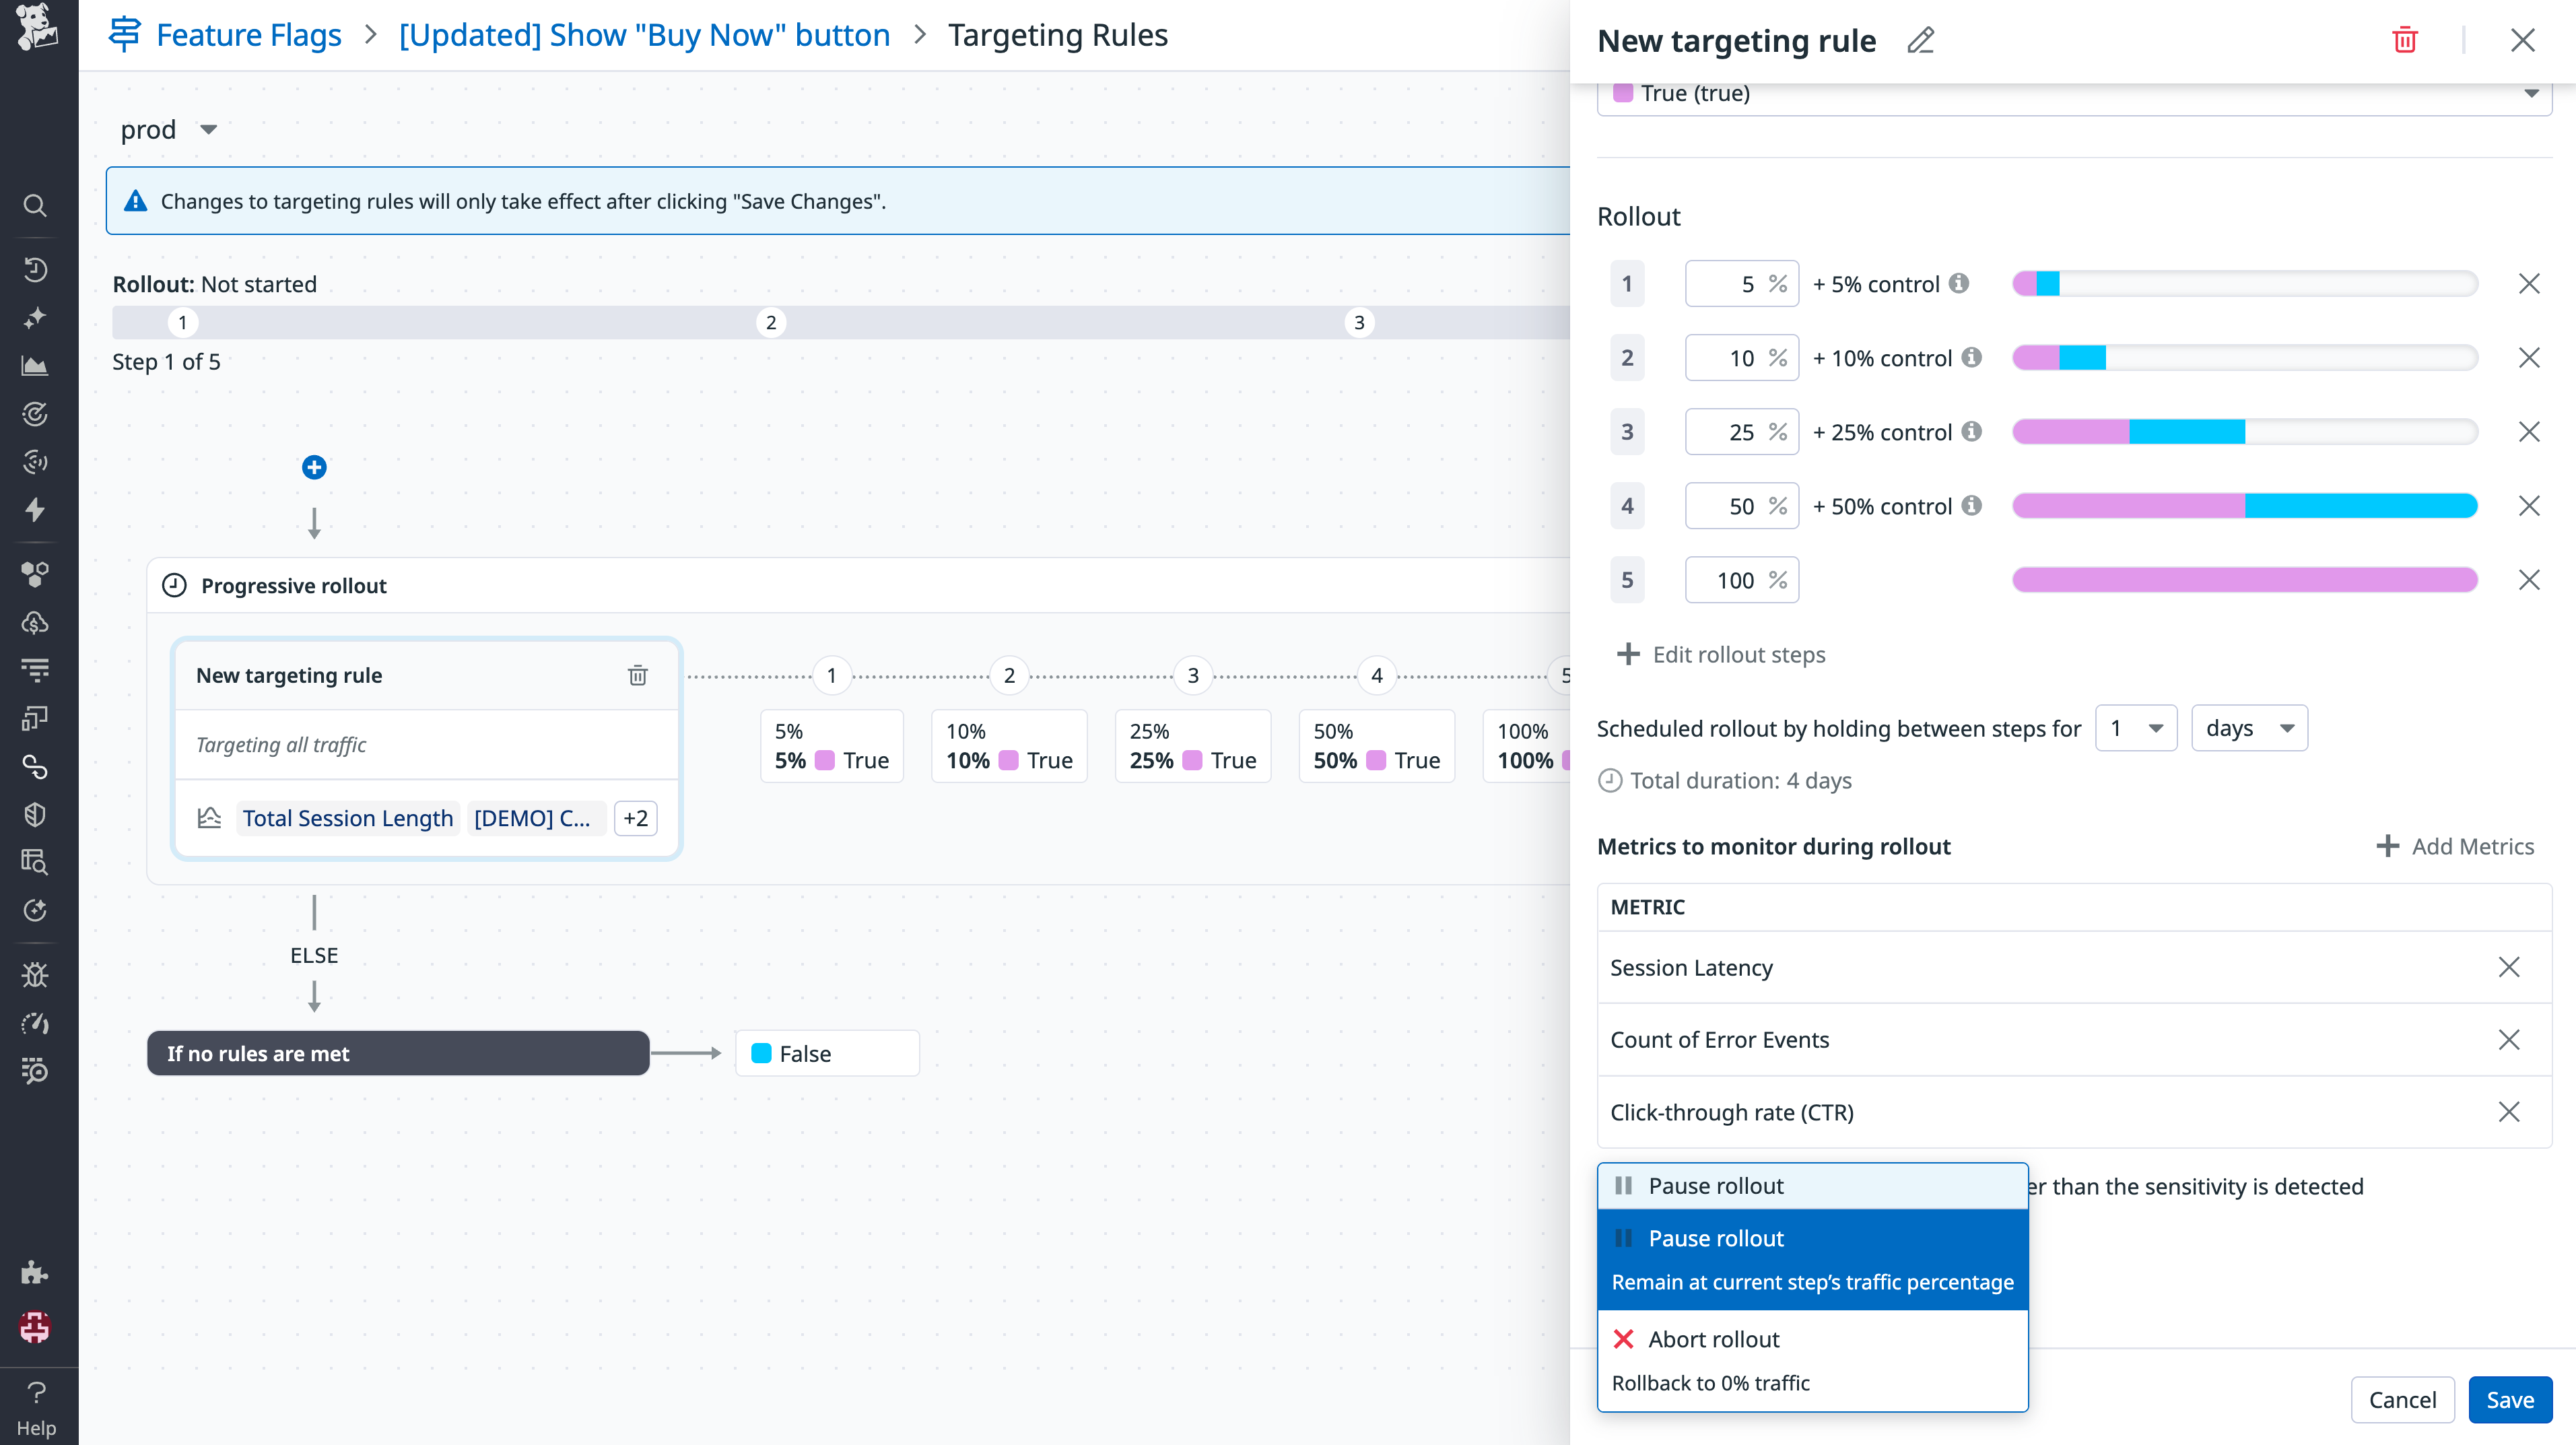The height and width of the screenshot is (1445, 2576).
Task: Click the lightning bolt icon in sidebar
Action: 35,510
